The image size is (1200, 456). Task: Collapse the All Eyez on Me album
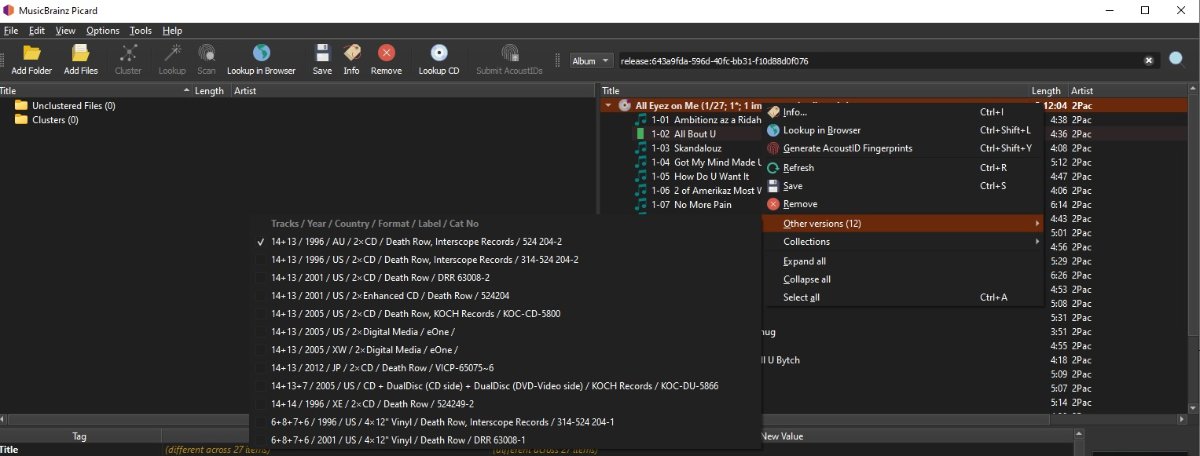[607, 105]
